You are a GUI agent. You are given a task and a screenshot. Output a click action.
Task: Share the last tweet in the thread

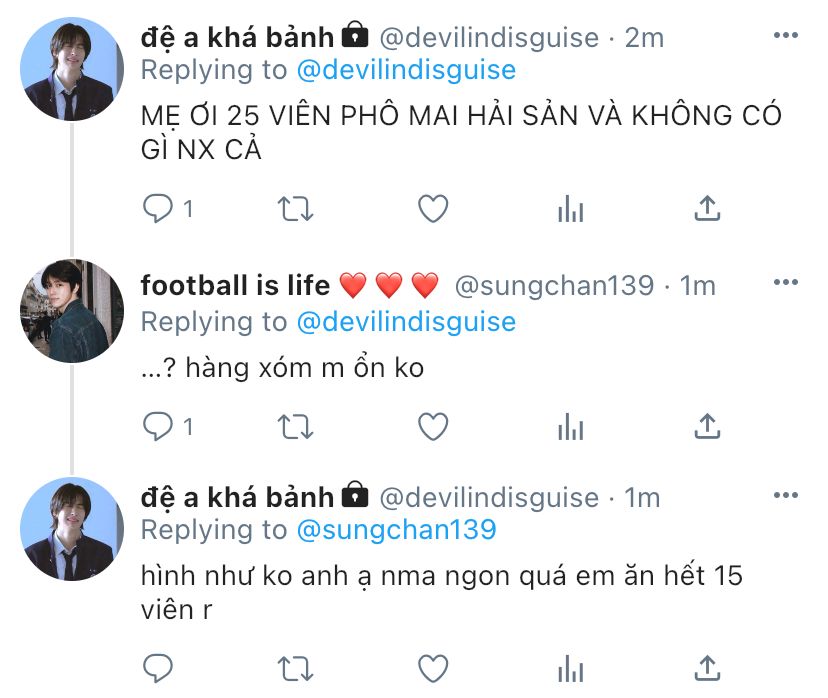coord(707,668)
